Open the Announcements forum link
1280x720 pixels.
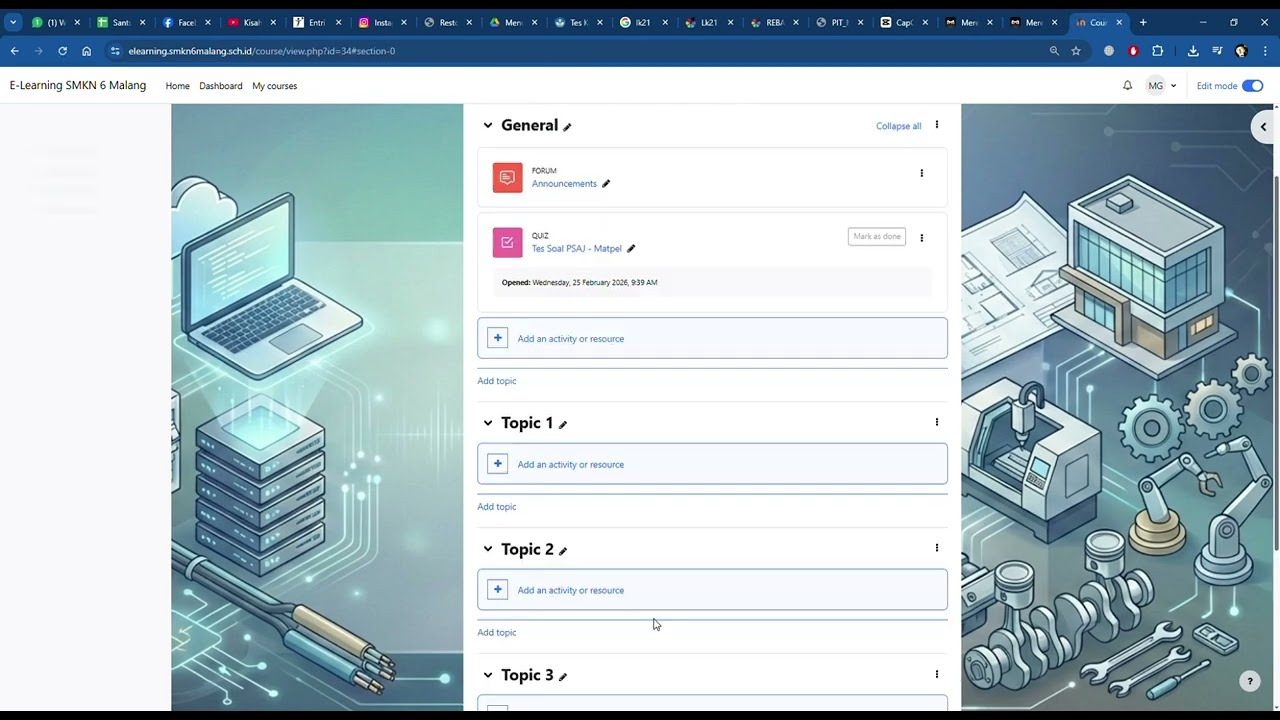564,184
